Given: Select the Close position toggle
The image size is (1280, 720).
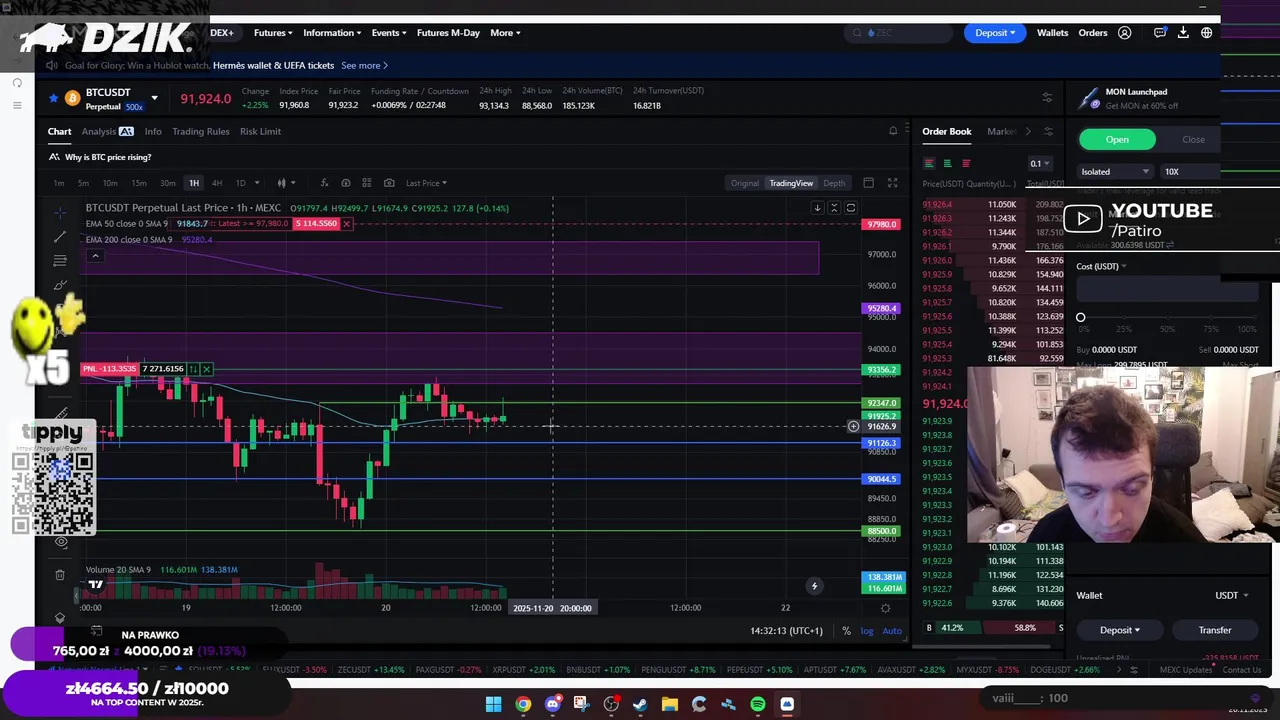Looking at the screenshot, I should [1193, 140].
